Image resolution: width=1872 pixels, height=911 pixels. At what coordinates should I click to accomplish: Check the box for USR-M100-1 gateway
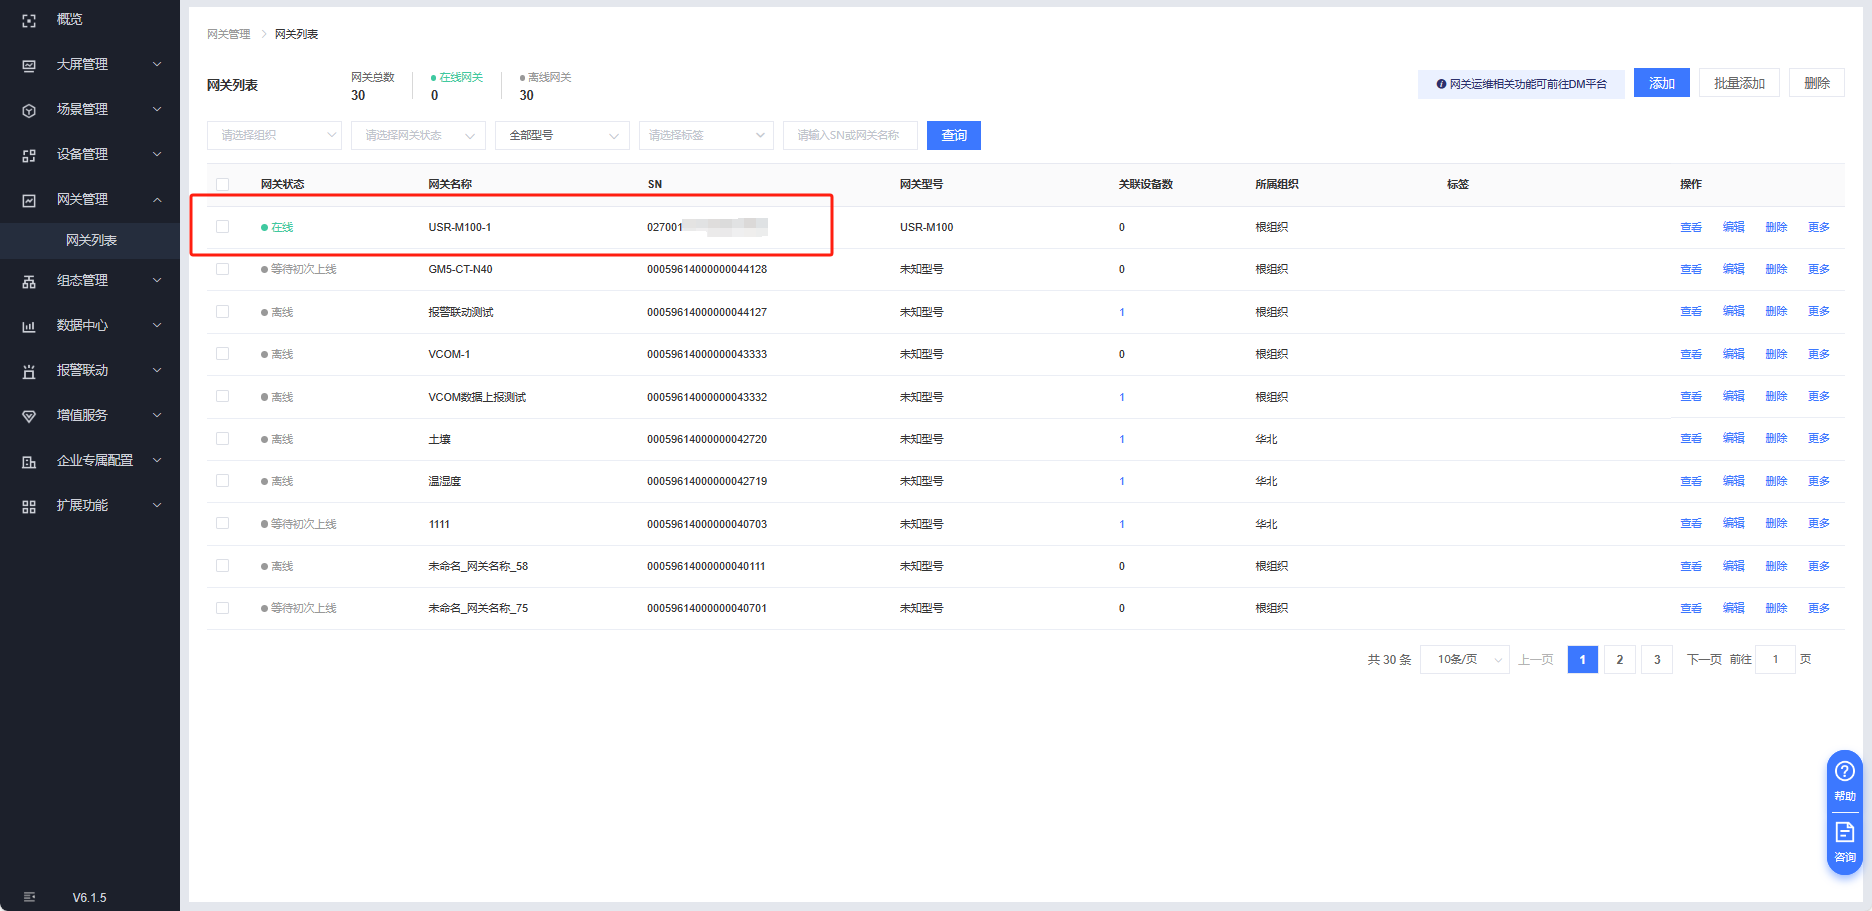(x=222, y=227)
